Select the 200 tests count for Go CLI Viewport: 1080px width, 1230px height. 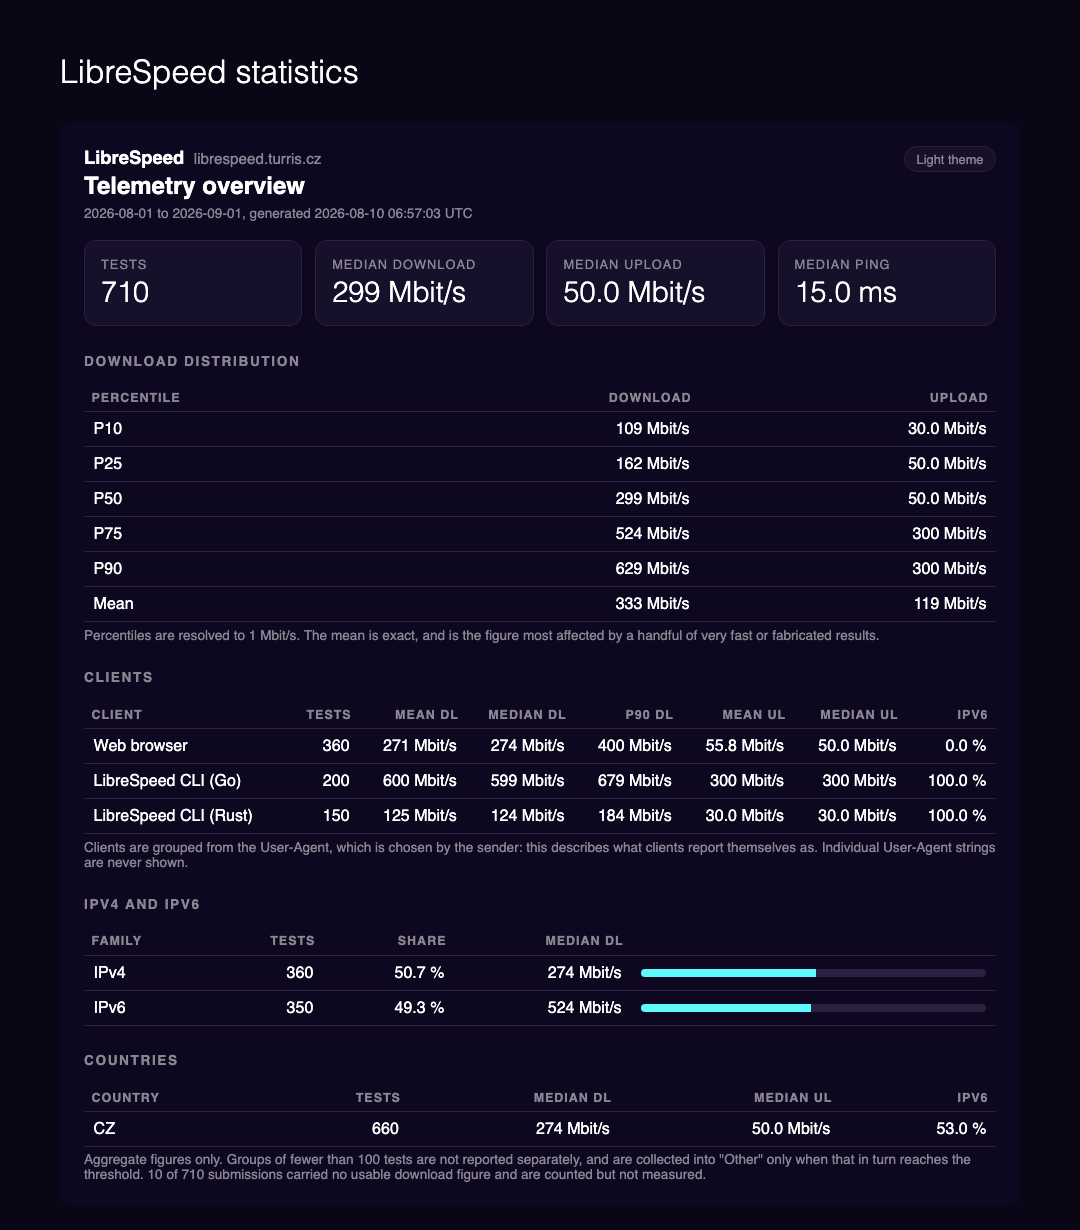[336, 781]
